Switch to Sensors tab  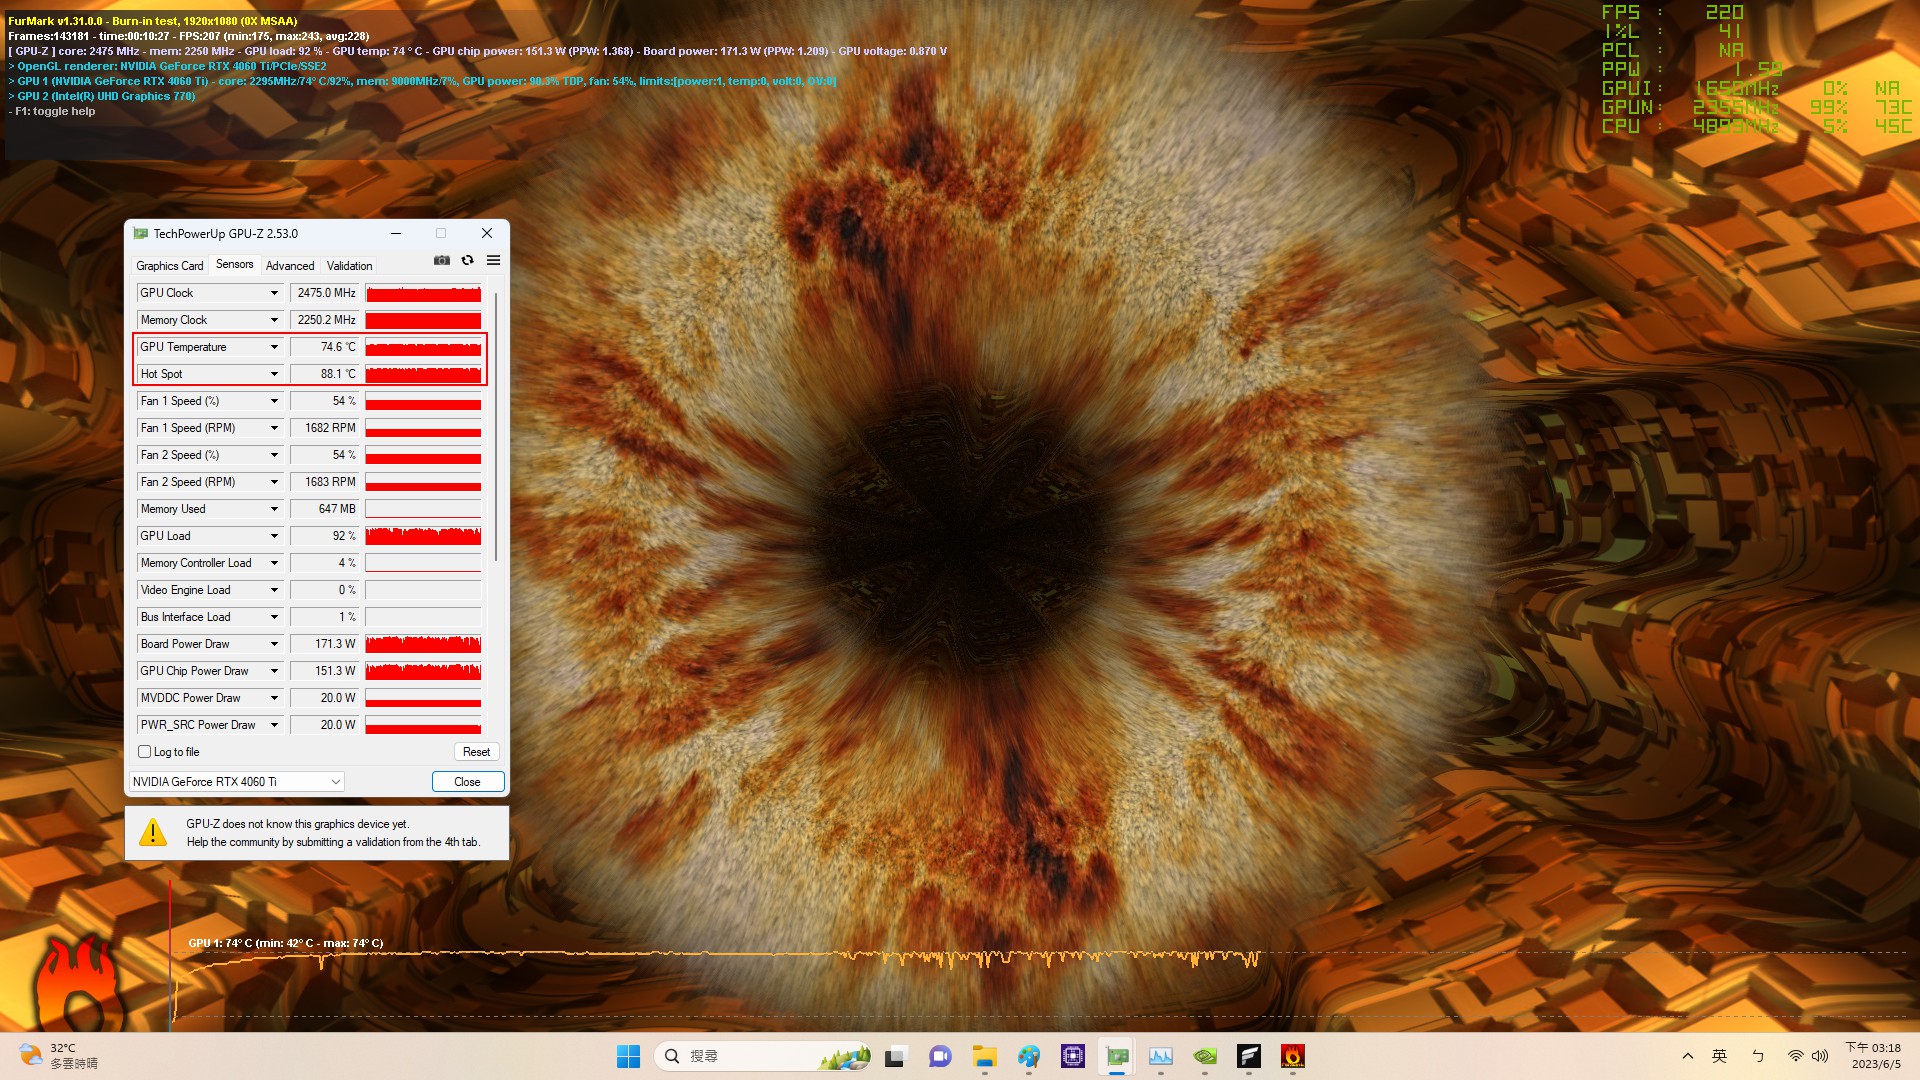click(235, 264)
